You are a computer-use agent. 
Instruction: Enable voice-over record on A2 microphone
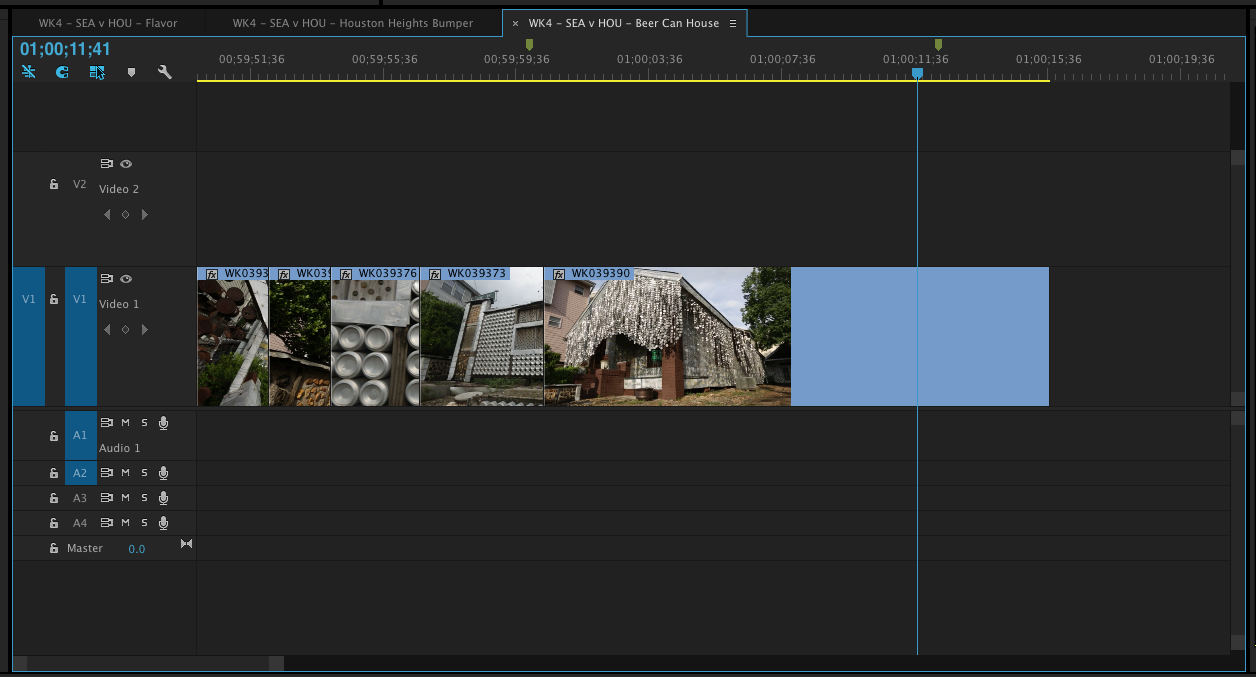(163, 473)
